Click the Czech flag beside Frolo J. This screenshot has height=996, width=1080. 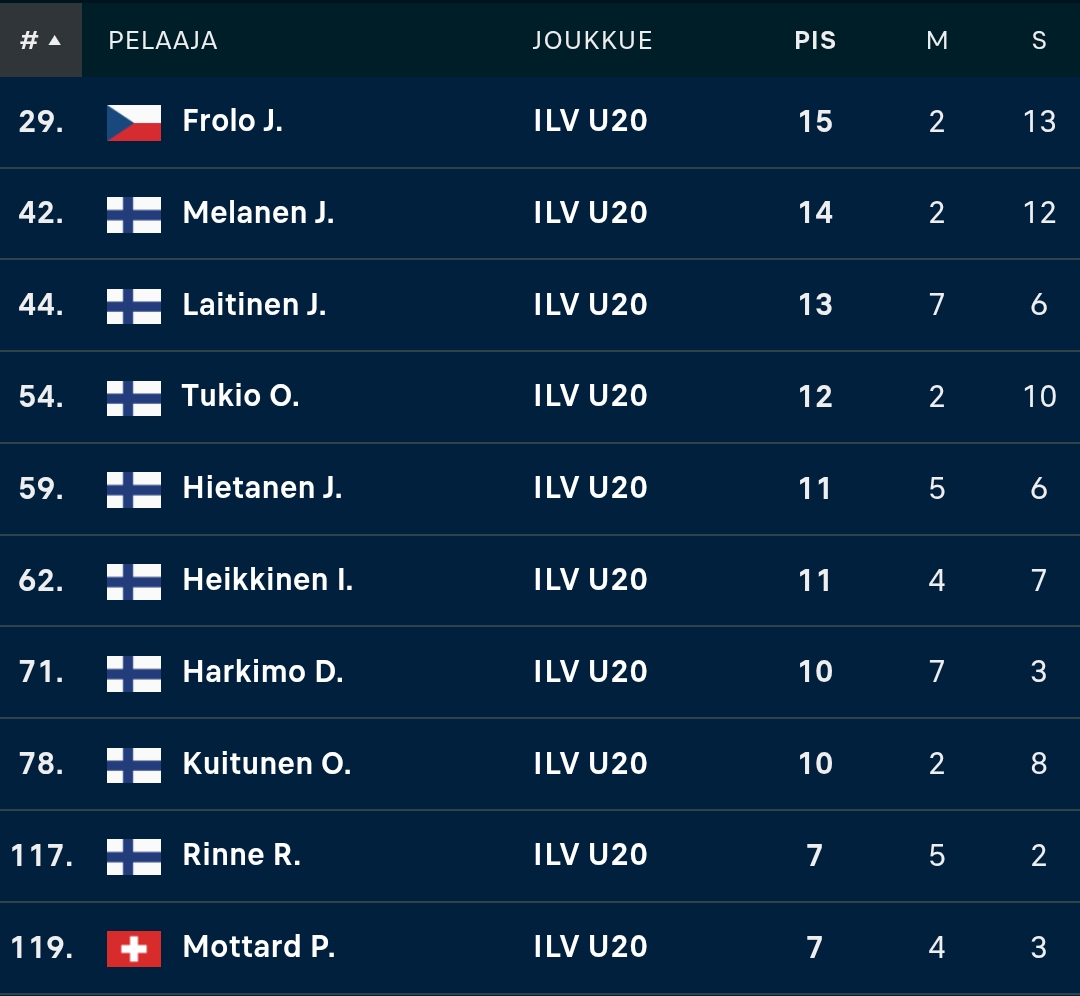click(x=134, y=122)
